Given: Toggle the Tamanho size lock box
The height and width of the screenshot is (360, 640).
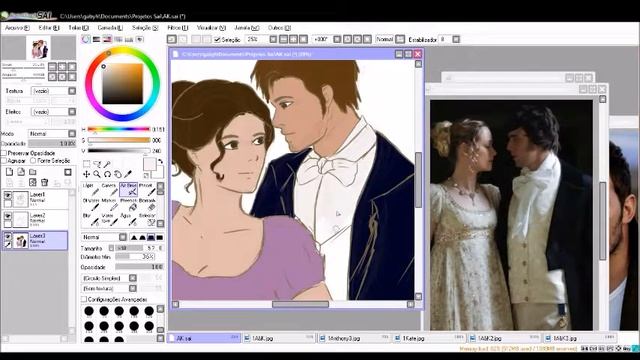Looking at the screenshot, I should tap(111, 248).
